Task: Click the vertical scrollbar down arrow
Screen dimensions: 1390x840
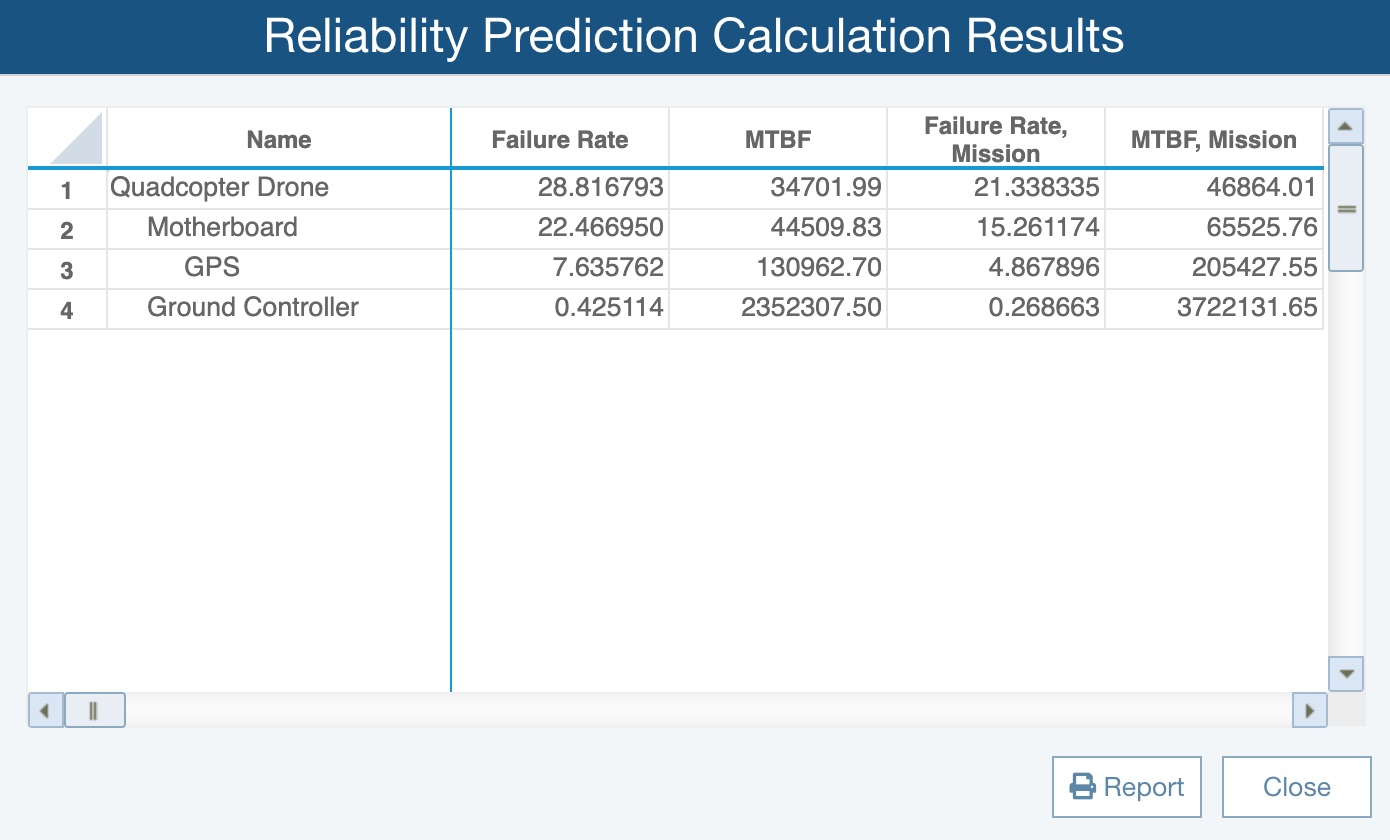Action: tap(1345, 674)
